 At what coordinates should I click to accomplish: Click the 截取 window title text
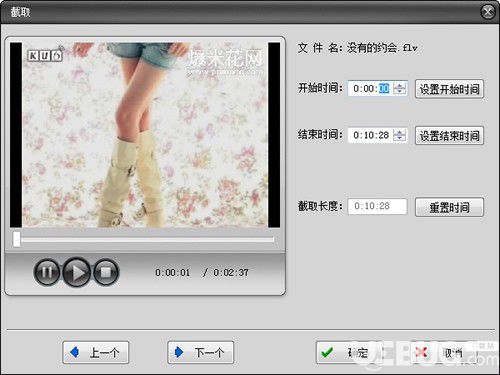(20, 12)
